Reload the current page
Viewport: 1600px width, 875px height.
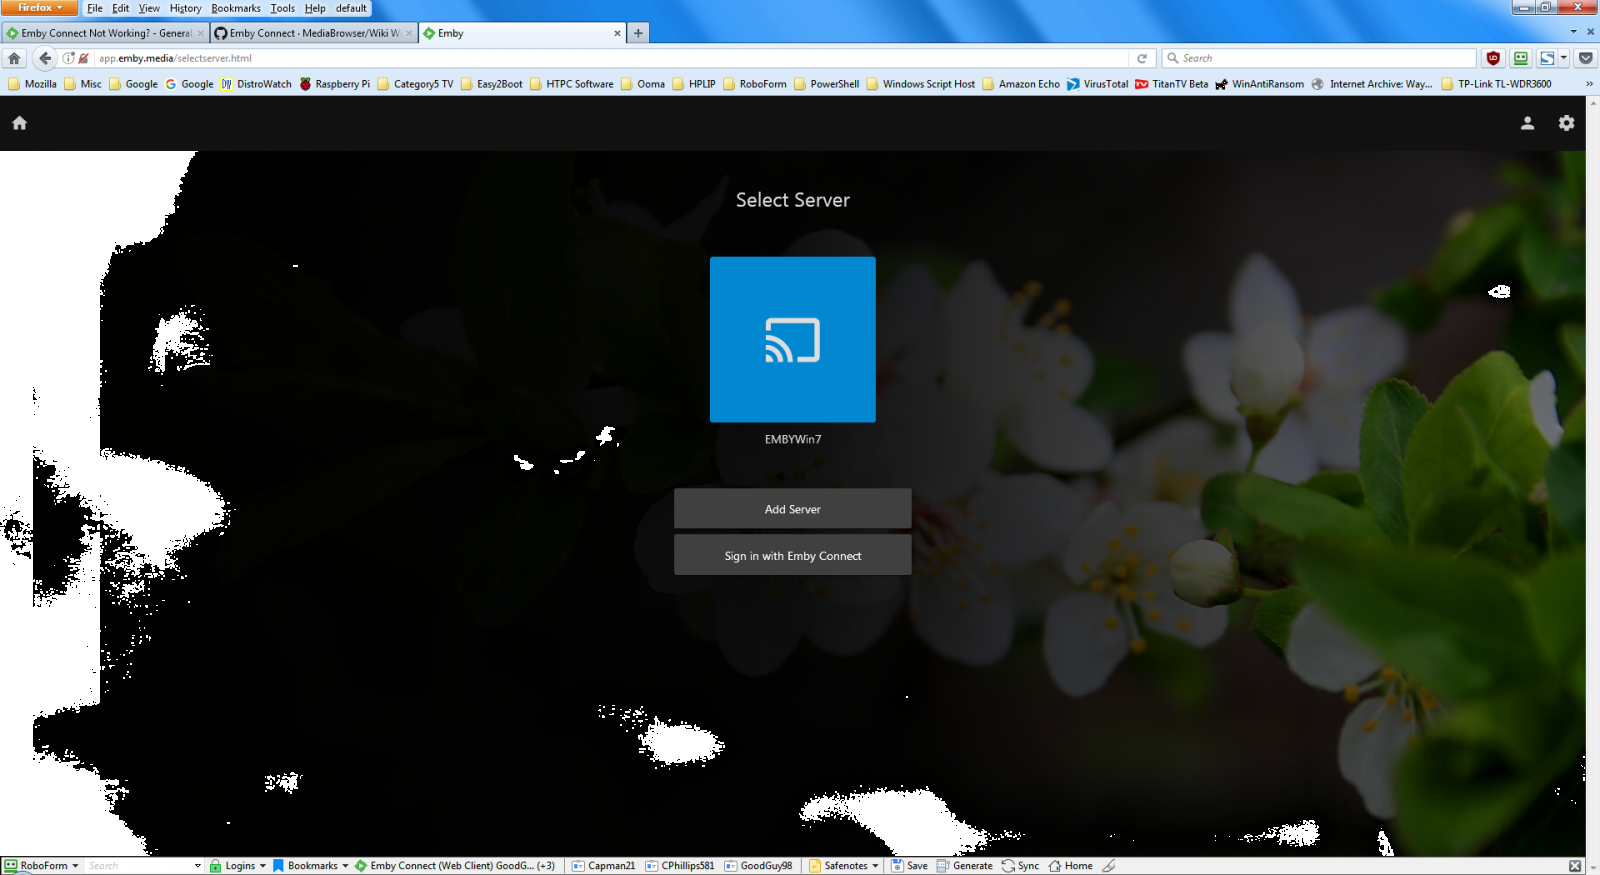[x=1142, y=58]
